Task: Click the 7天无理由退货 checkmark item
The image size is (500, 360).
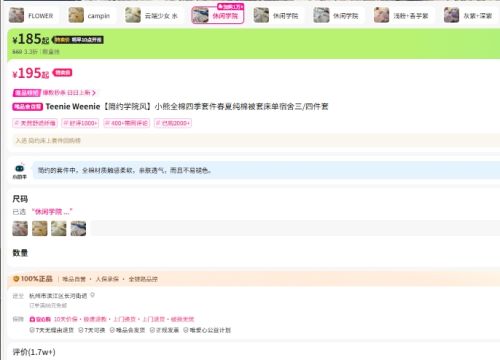Action: 52,330
